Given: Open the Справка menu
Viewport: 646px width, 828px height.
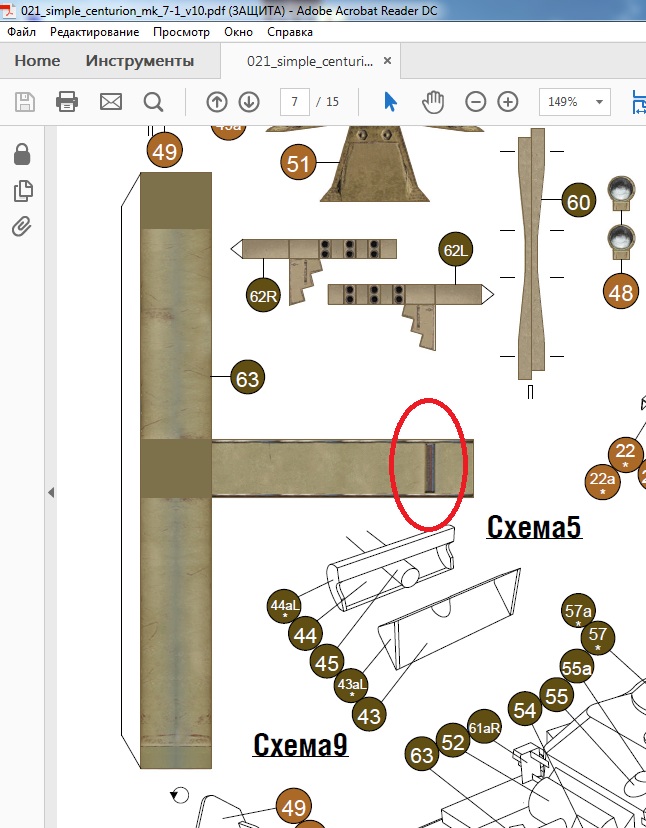Looking at the screenshot, I should 290,32.
